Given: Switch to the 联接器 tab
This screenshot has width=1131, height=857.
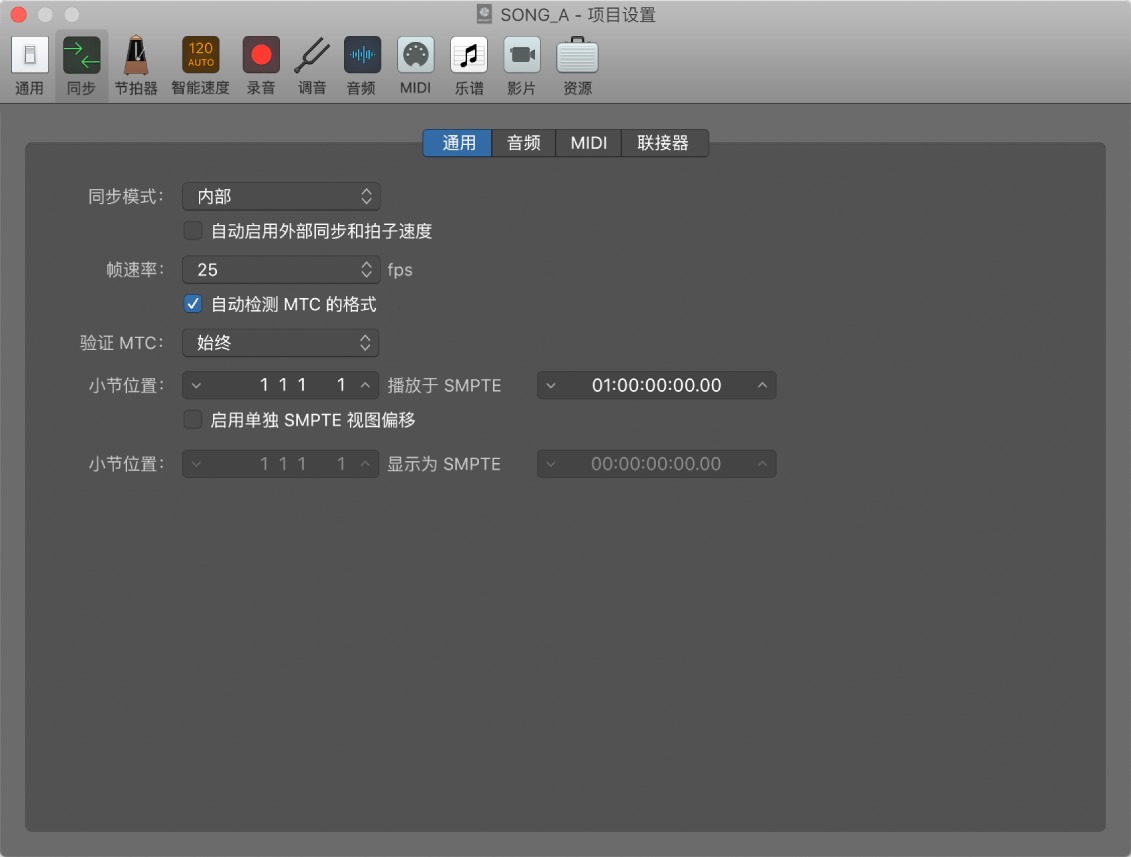Looking at the screenshot, I should point(663,143).
